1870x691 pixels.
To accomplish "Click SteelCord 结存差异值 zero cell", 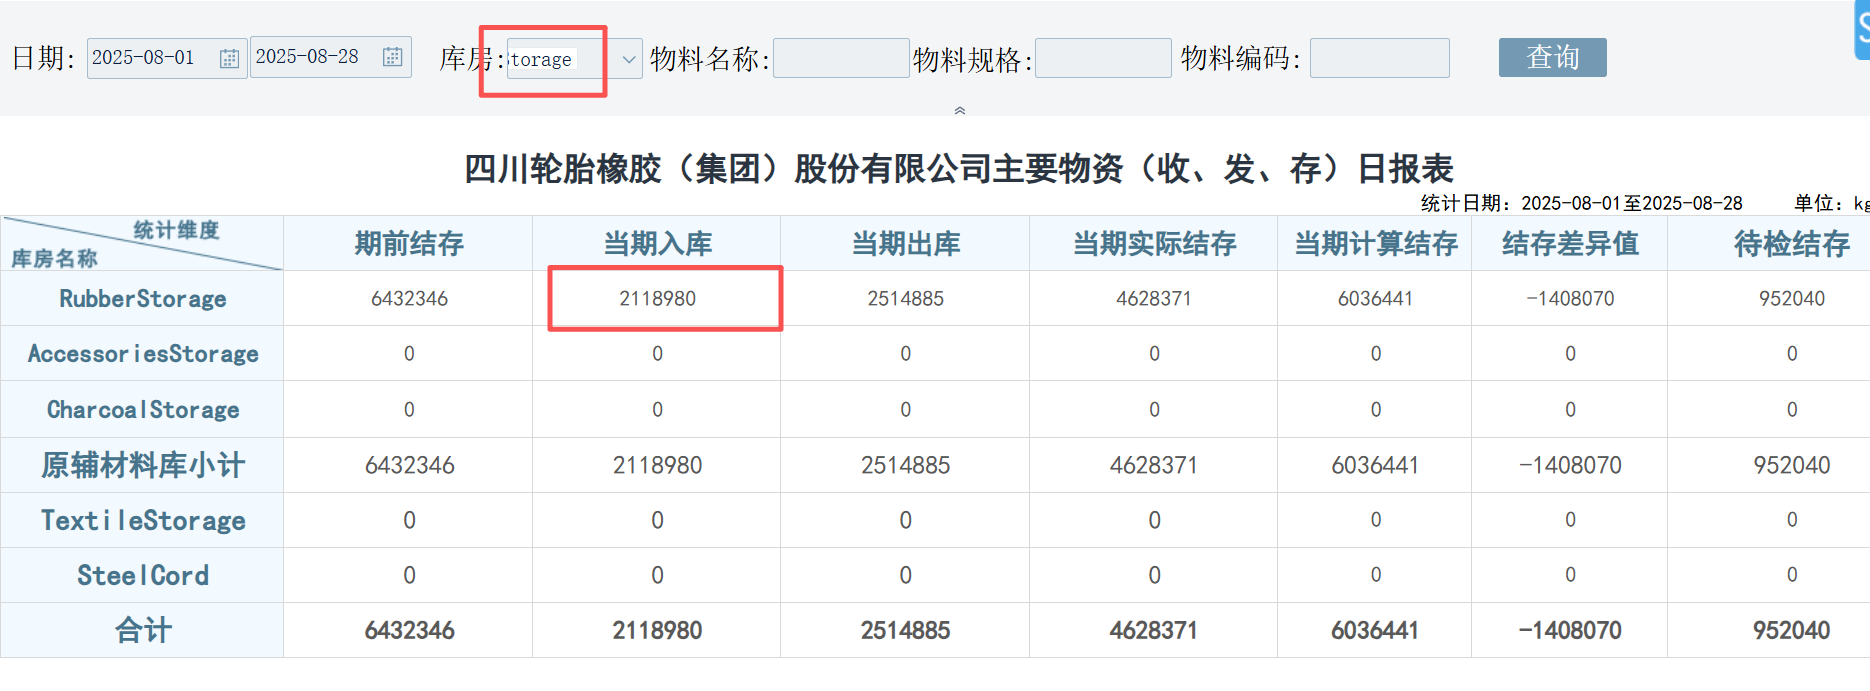I will (1570, 575).
